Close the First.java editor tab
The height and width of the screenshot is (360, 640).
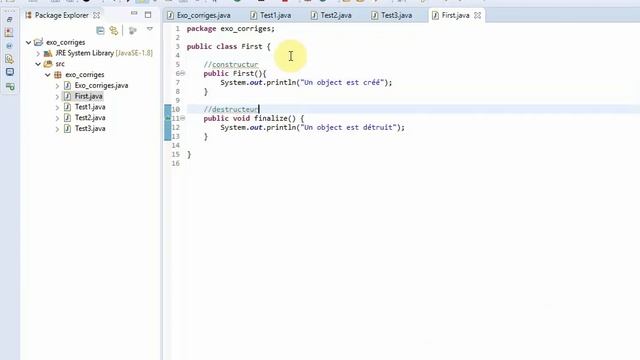pos(478,16)
